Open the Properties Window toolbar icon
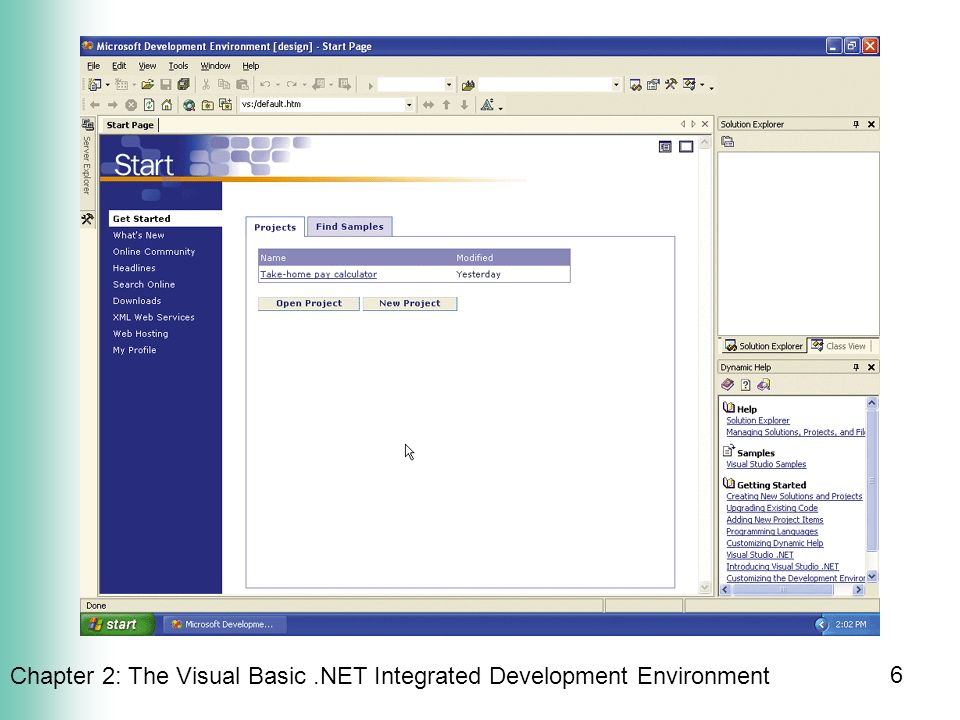 653,84
